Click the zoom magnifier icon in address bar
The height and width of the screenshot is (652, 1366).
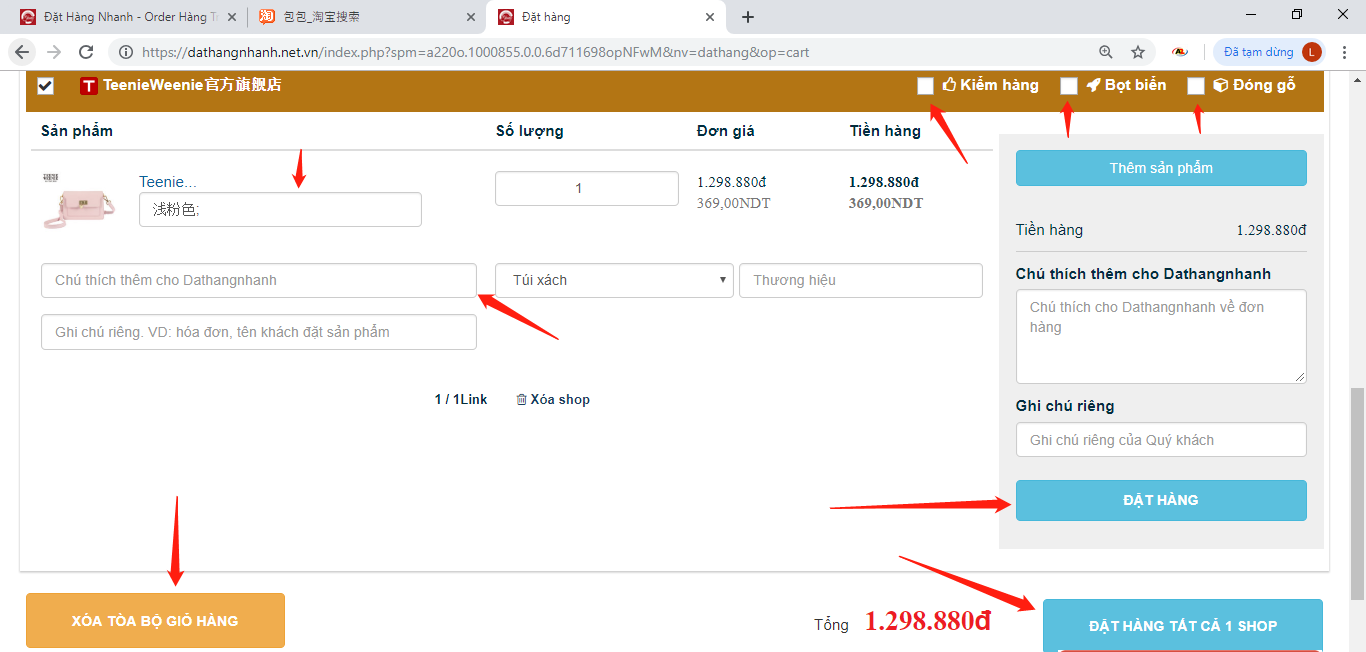[x=1105, y=52]
